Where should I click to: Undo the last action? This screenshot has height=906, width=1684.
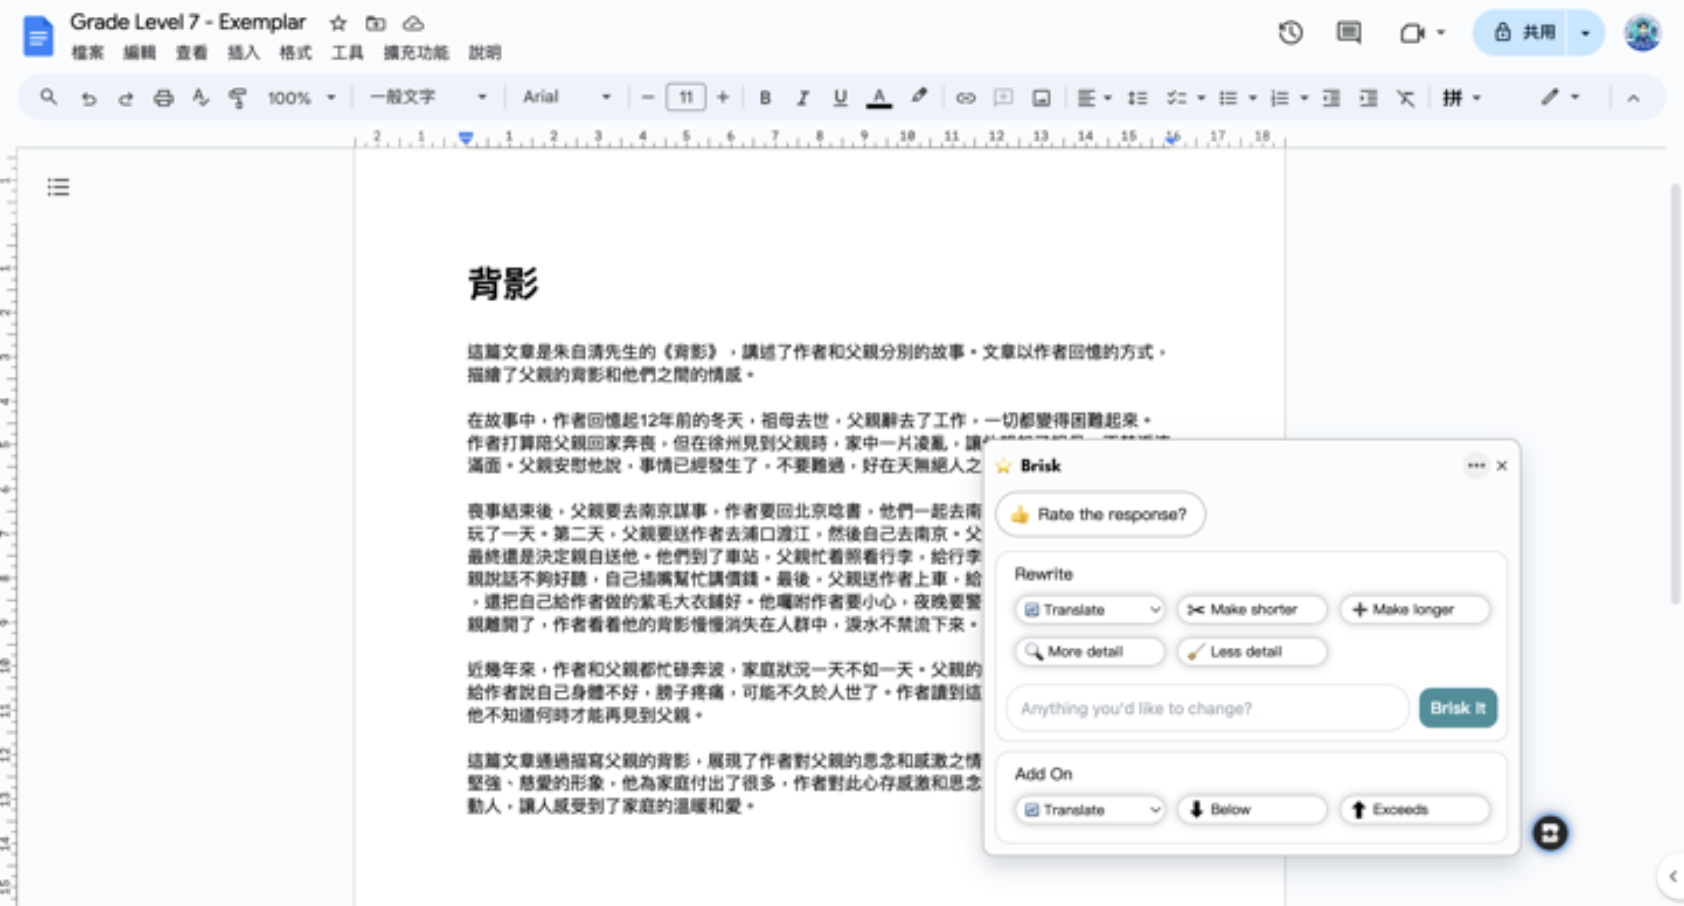[x=88, y=98]
